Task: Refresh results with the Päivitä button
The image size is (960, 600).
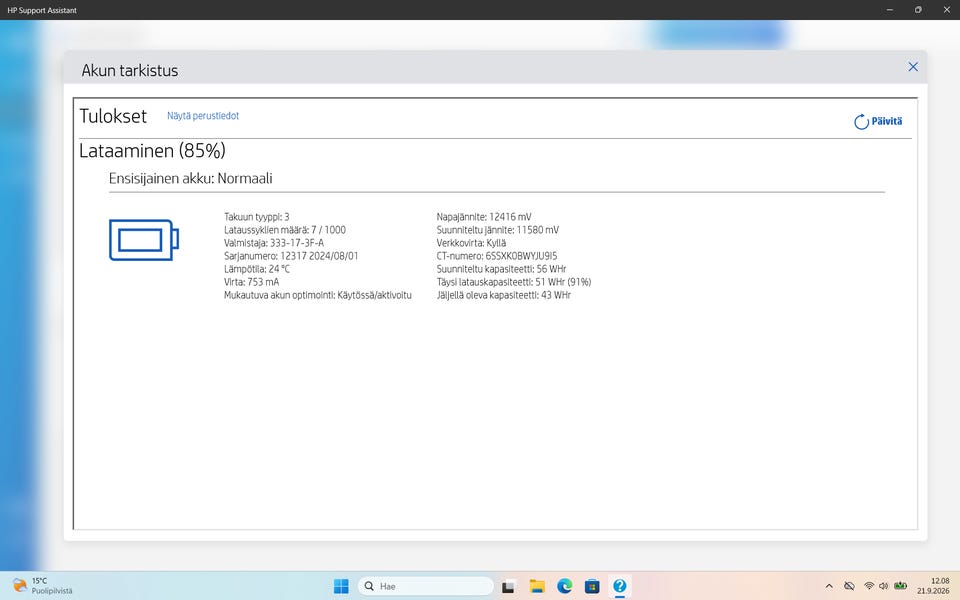Action: click(878, 121)
